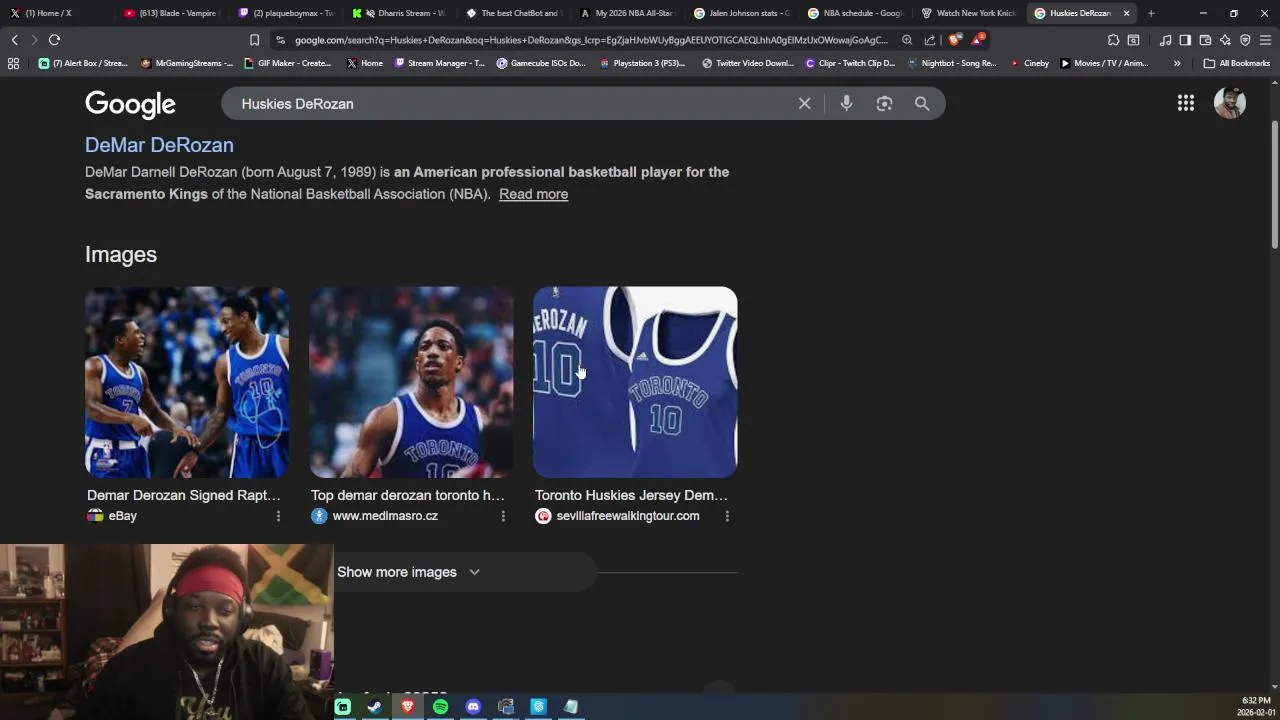Open the Cineby bookmark
Image resolution: width=1280 pixels, height=720 pixels.
[1029, 63]
